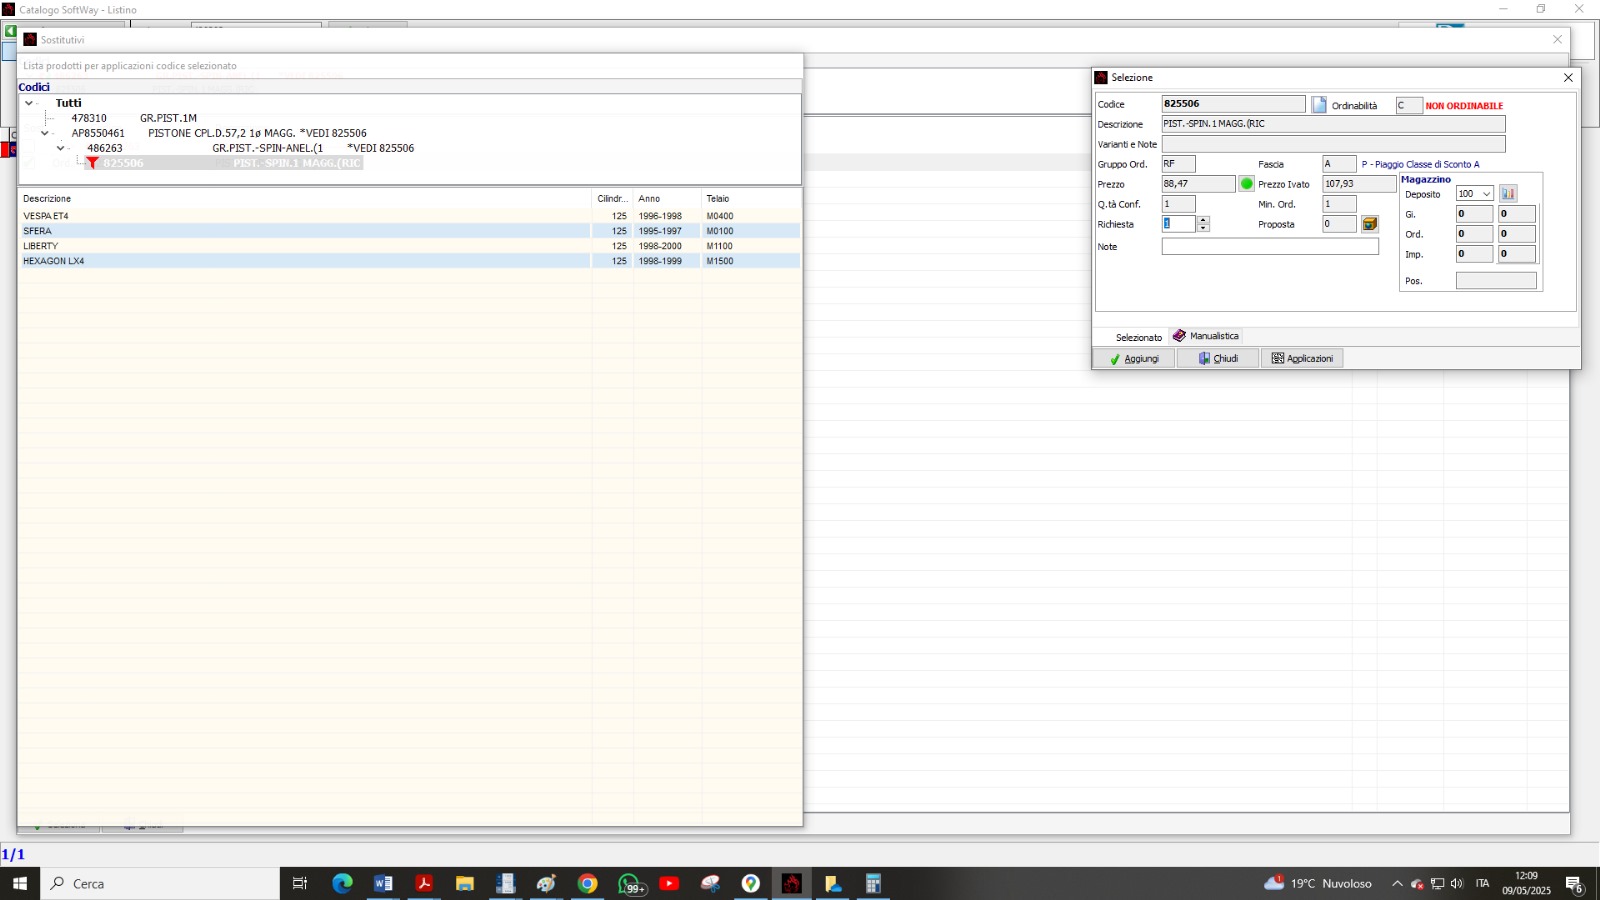Click into the Note text field
The height and width of the screenshot is (900, 1600).
pos(1269,247)
